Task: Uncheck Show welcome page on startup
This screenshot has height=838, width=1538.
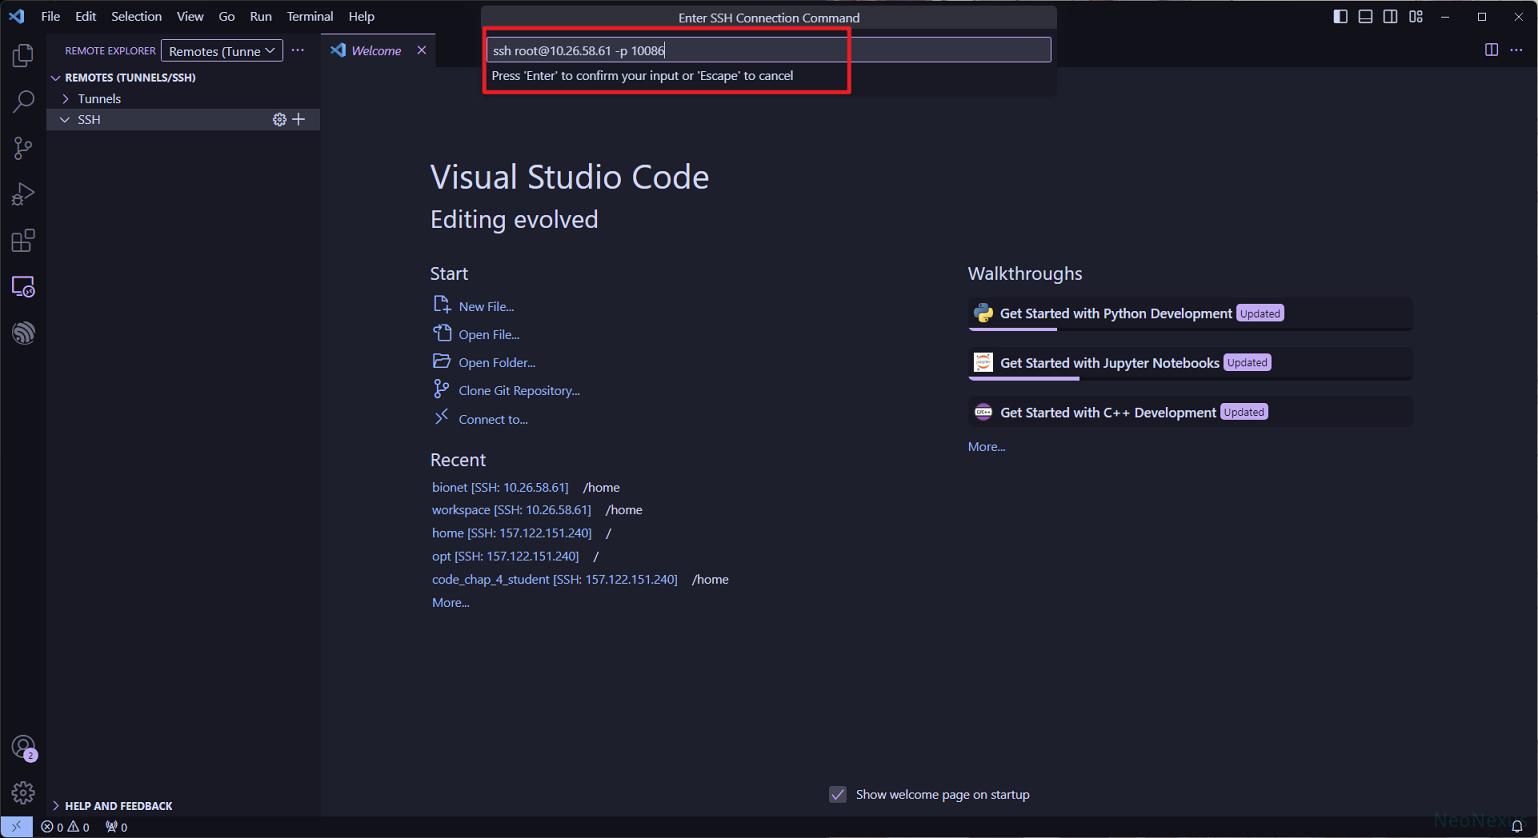Action: click(x=838, y=794)
